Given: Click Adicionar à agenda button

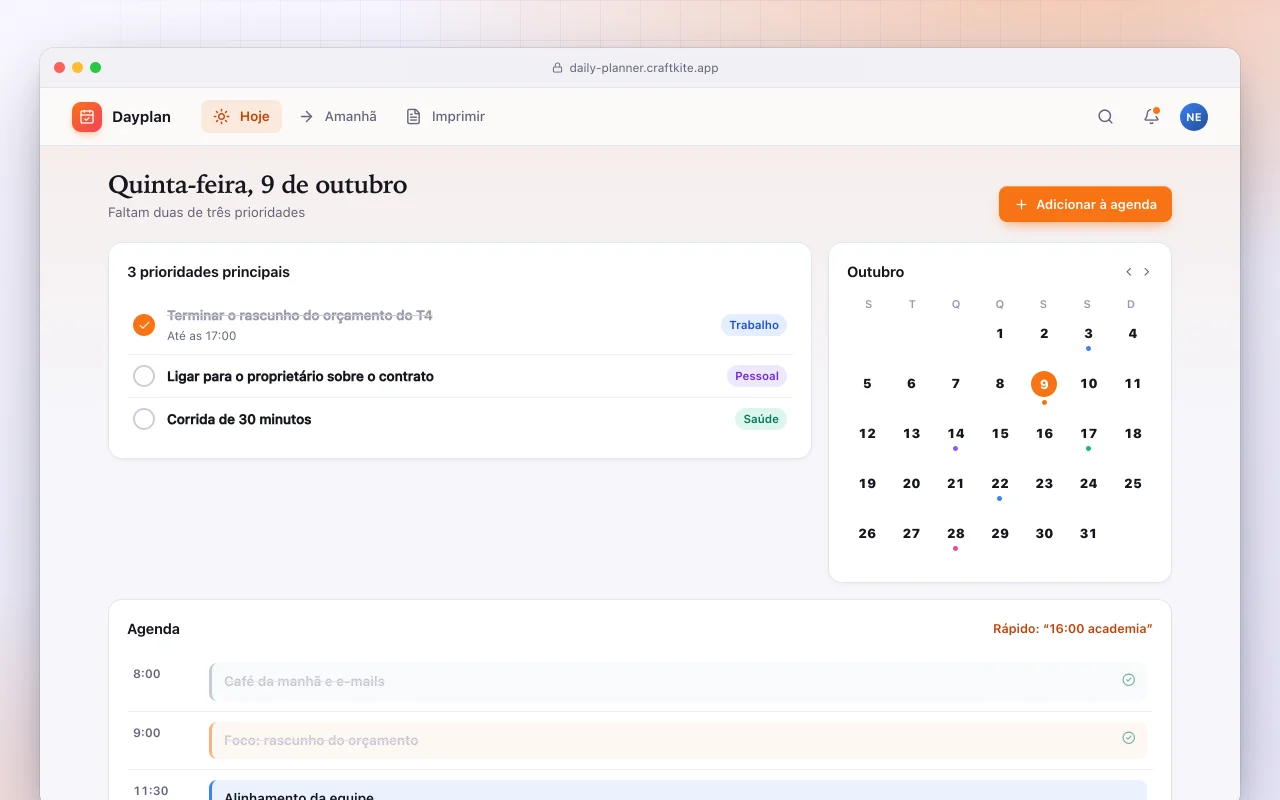Looking at the screenshot, I should 1085,204.
